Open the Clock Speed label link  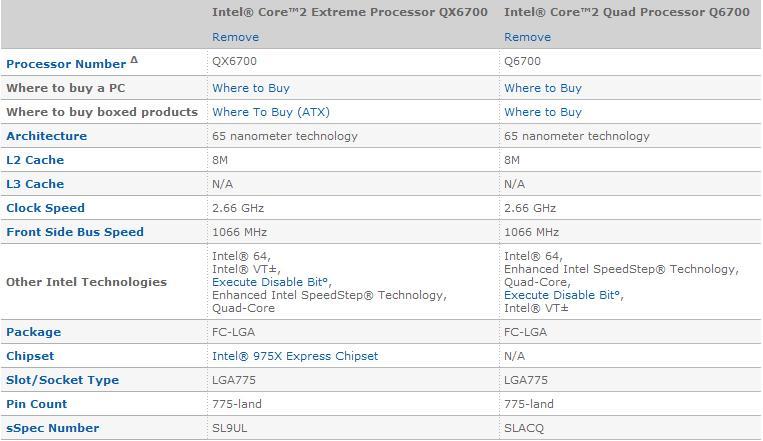(45, 208)
